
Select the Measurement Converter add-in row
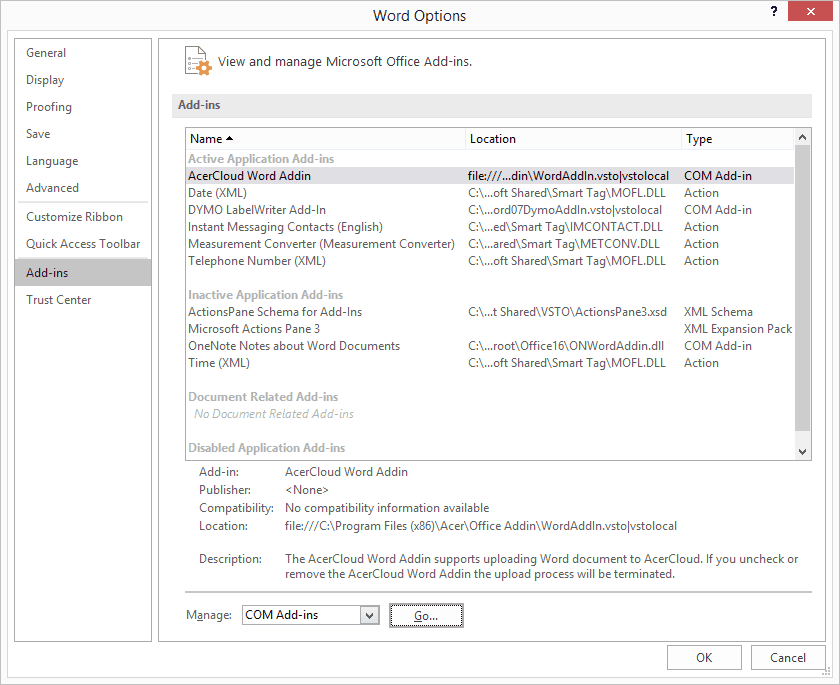pos(490,244)
